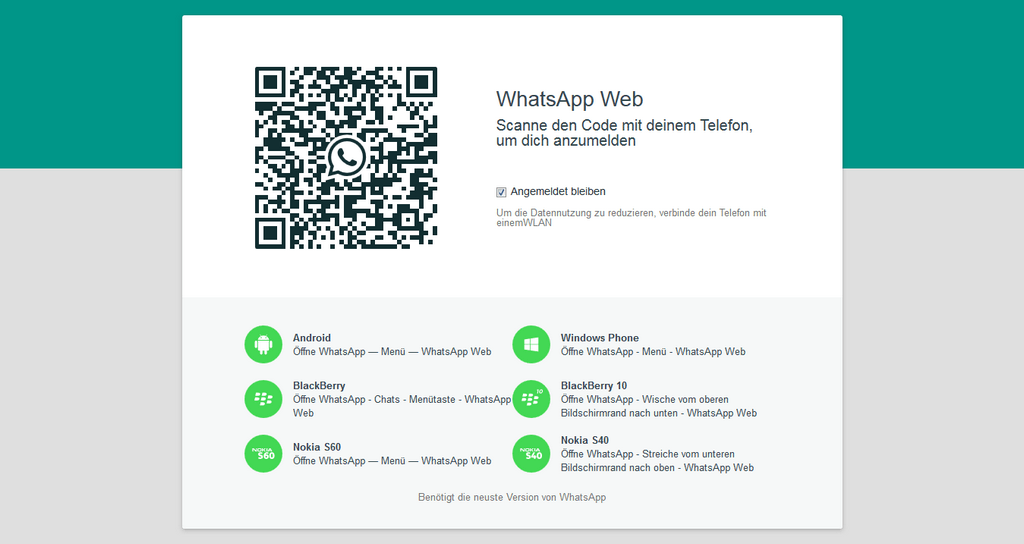Click the BlackBerry 10 logo icon

coord(531,399)
